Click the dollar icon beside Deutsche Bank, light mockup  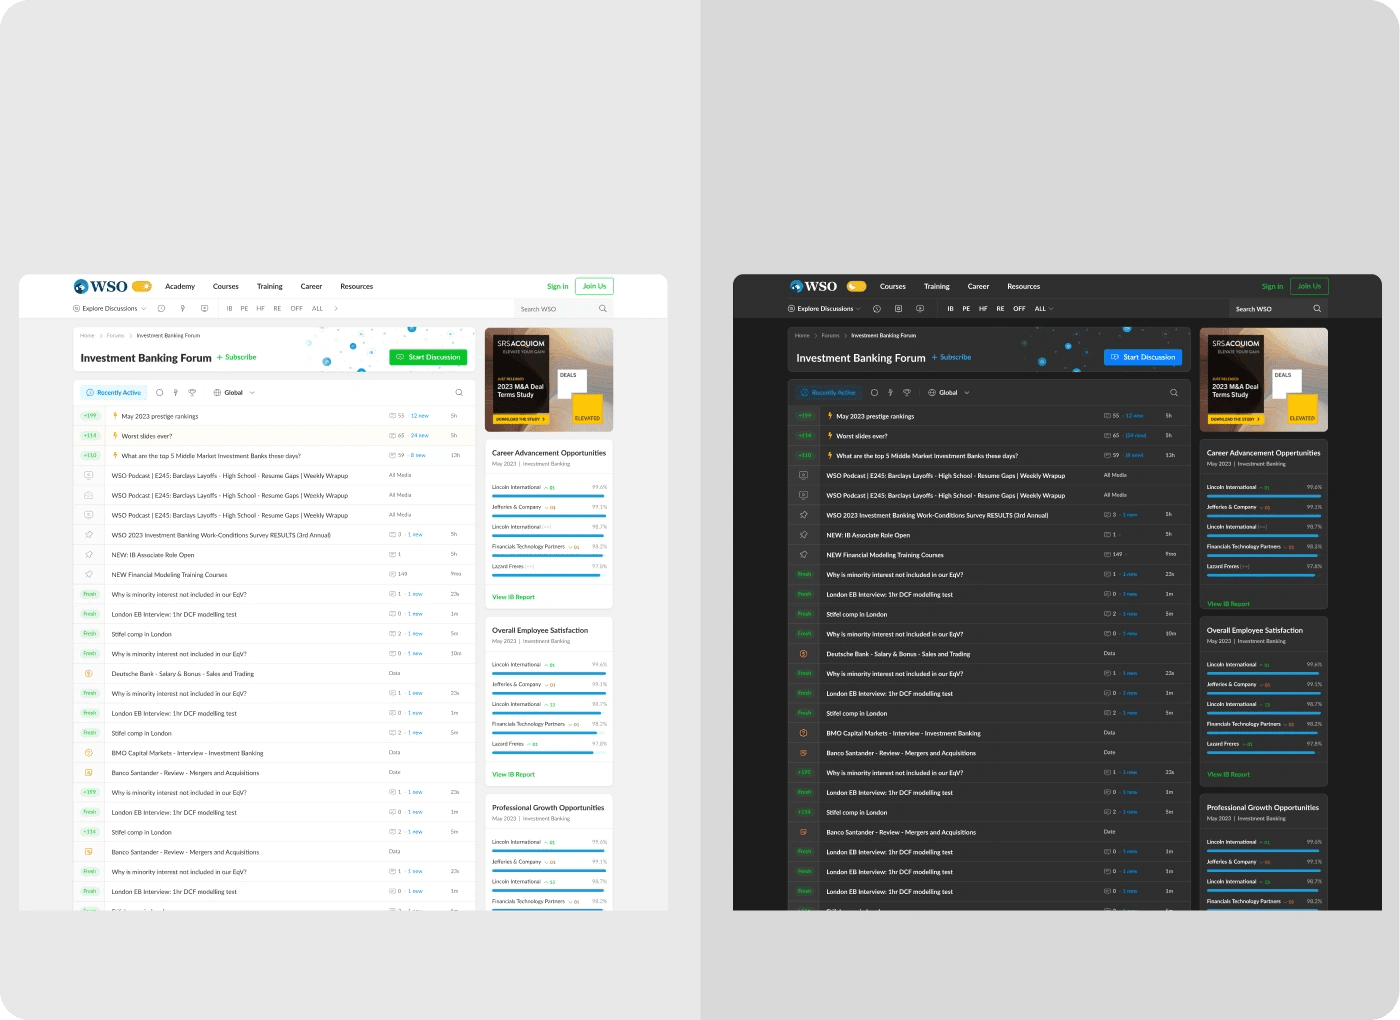tap(89, 674)
